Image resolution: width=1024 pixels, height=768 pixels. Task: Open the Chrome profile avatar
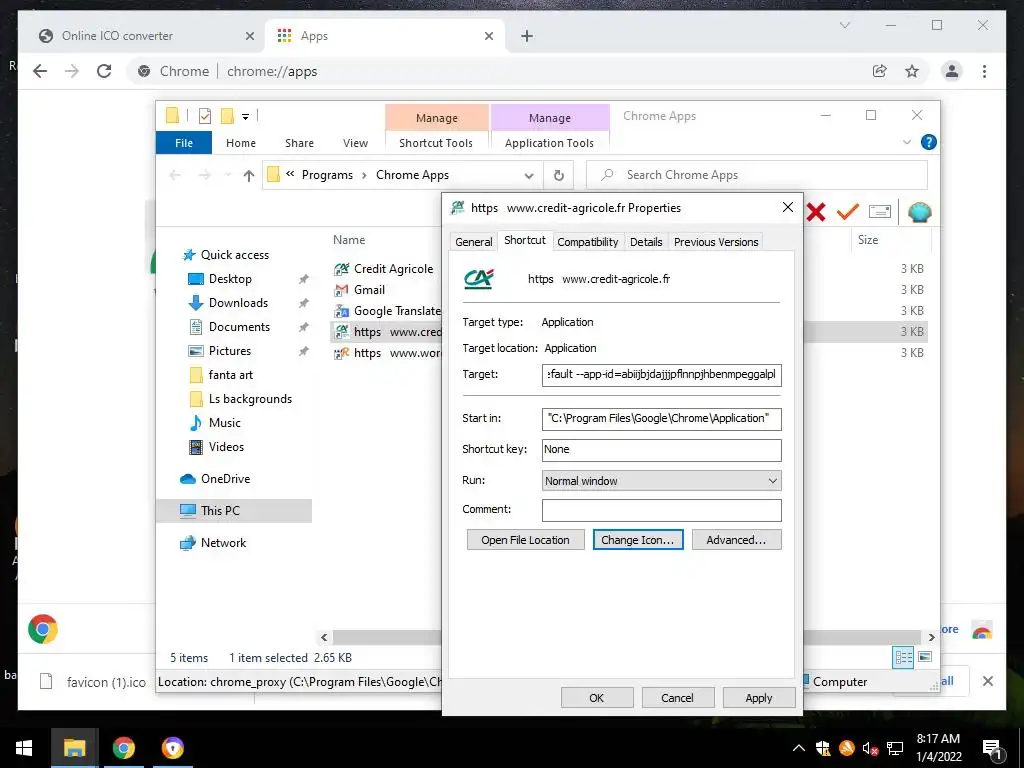pos(952,71)
